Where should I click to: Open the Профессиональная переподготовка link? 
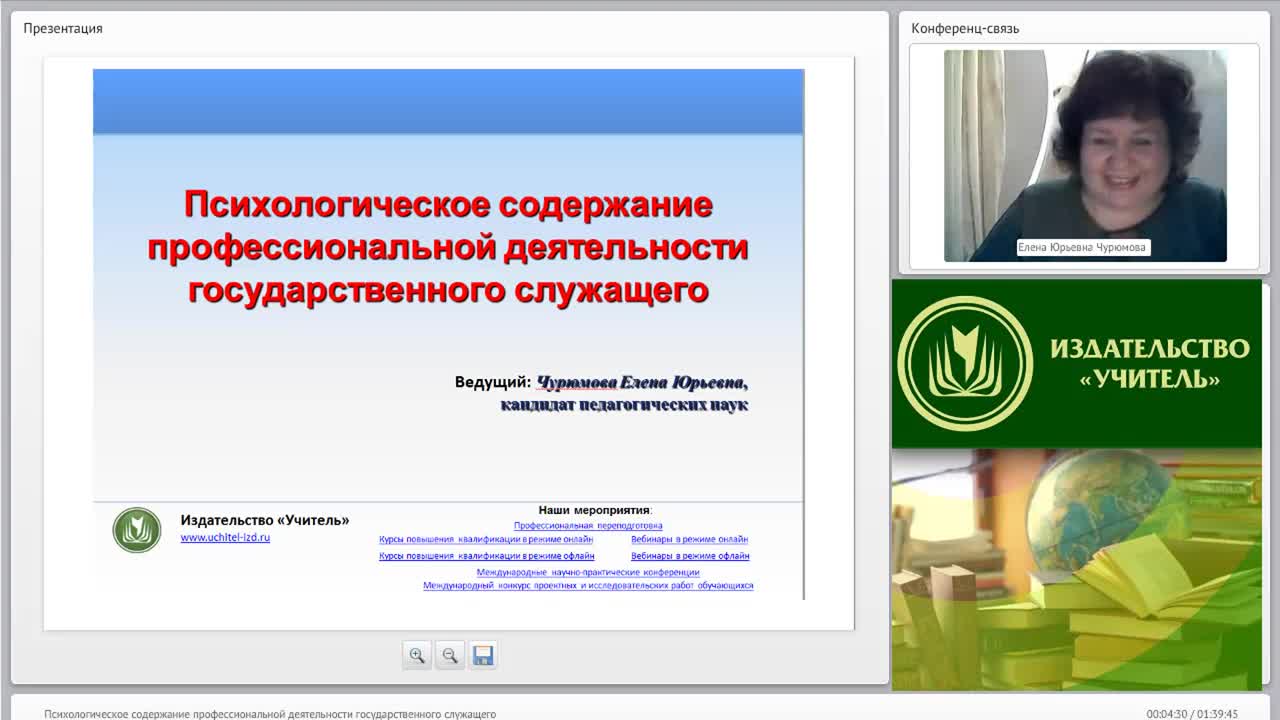pyautogui.click(x=588, y=525)
